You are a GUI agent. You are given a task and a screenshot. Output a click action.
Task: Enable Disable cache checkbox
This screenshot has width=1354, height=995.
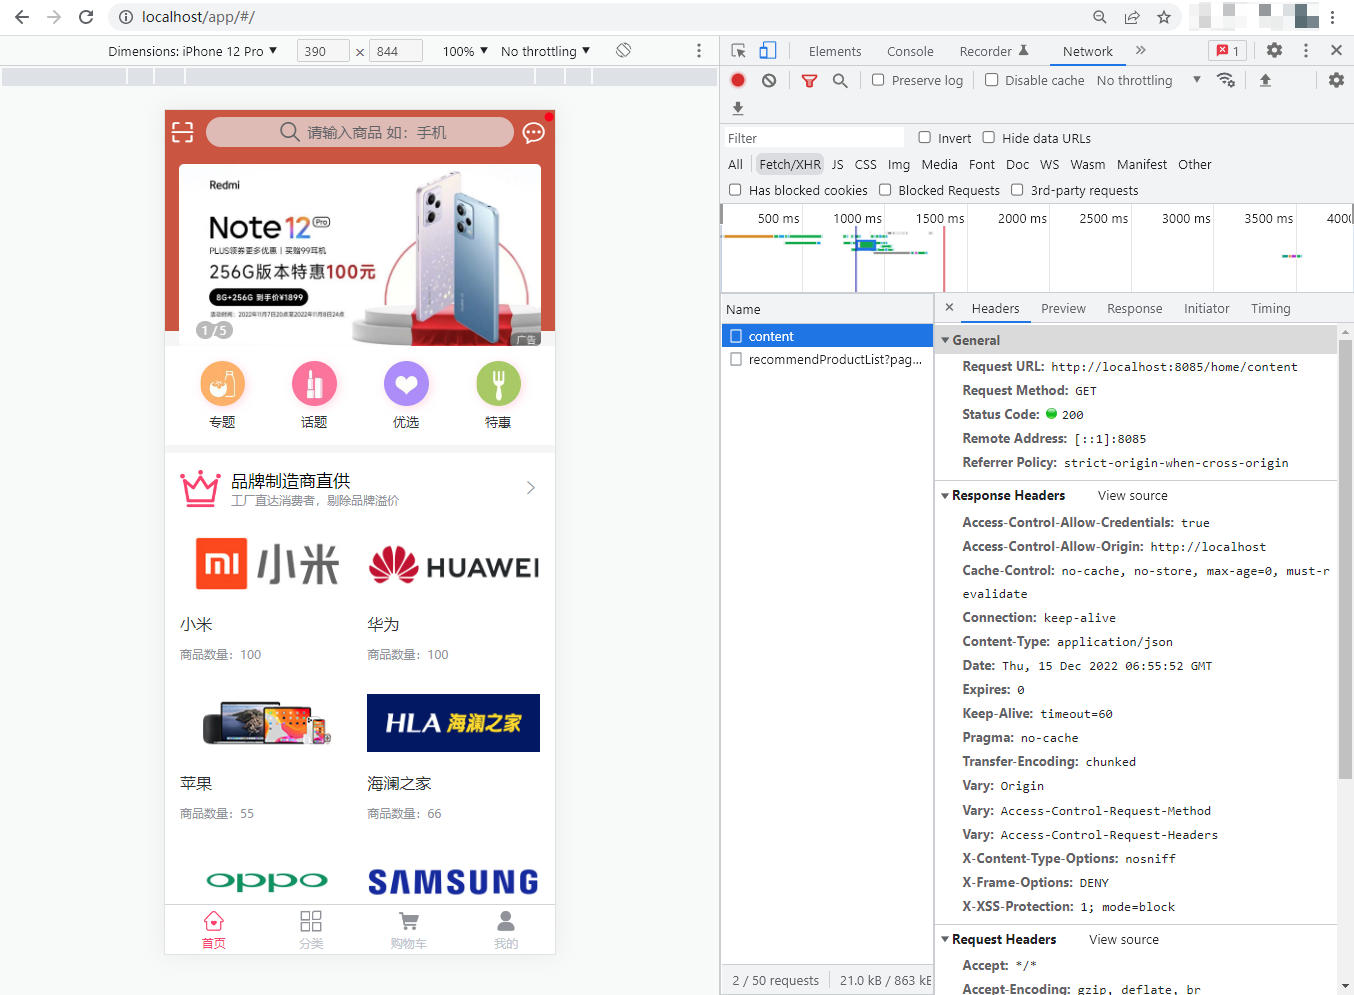(991, 80)
